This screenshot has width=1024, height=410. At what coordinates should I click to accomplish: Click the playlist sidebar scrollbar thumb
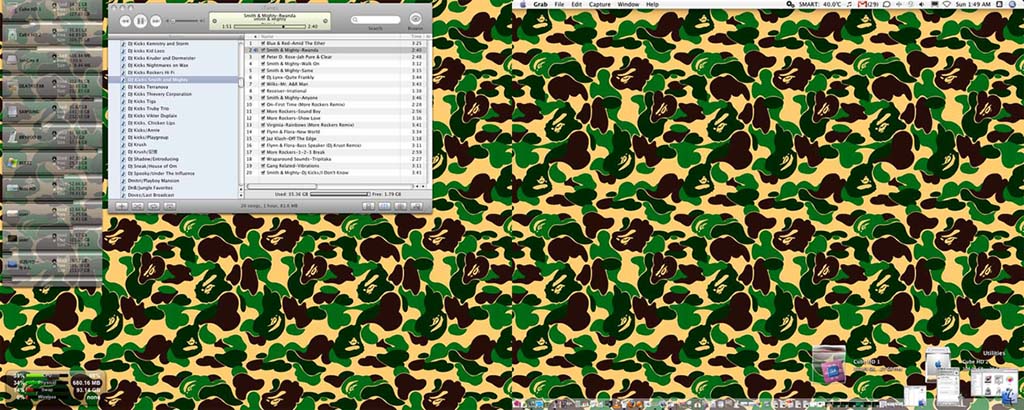[241, 82]
